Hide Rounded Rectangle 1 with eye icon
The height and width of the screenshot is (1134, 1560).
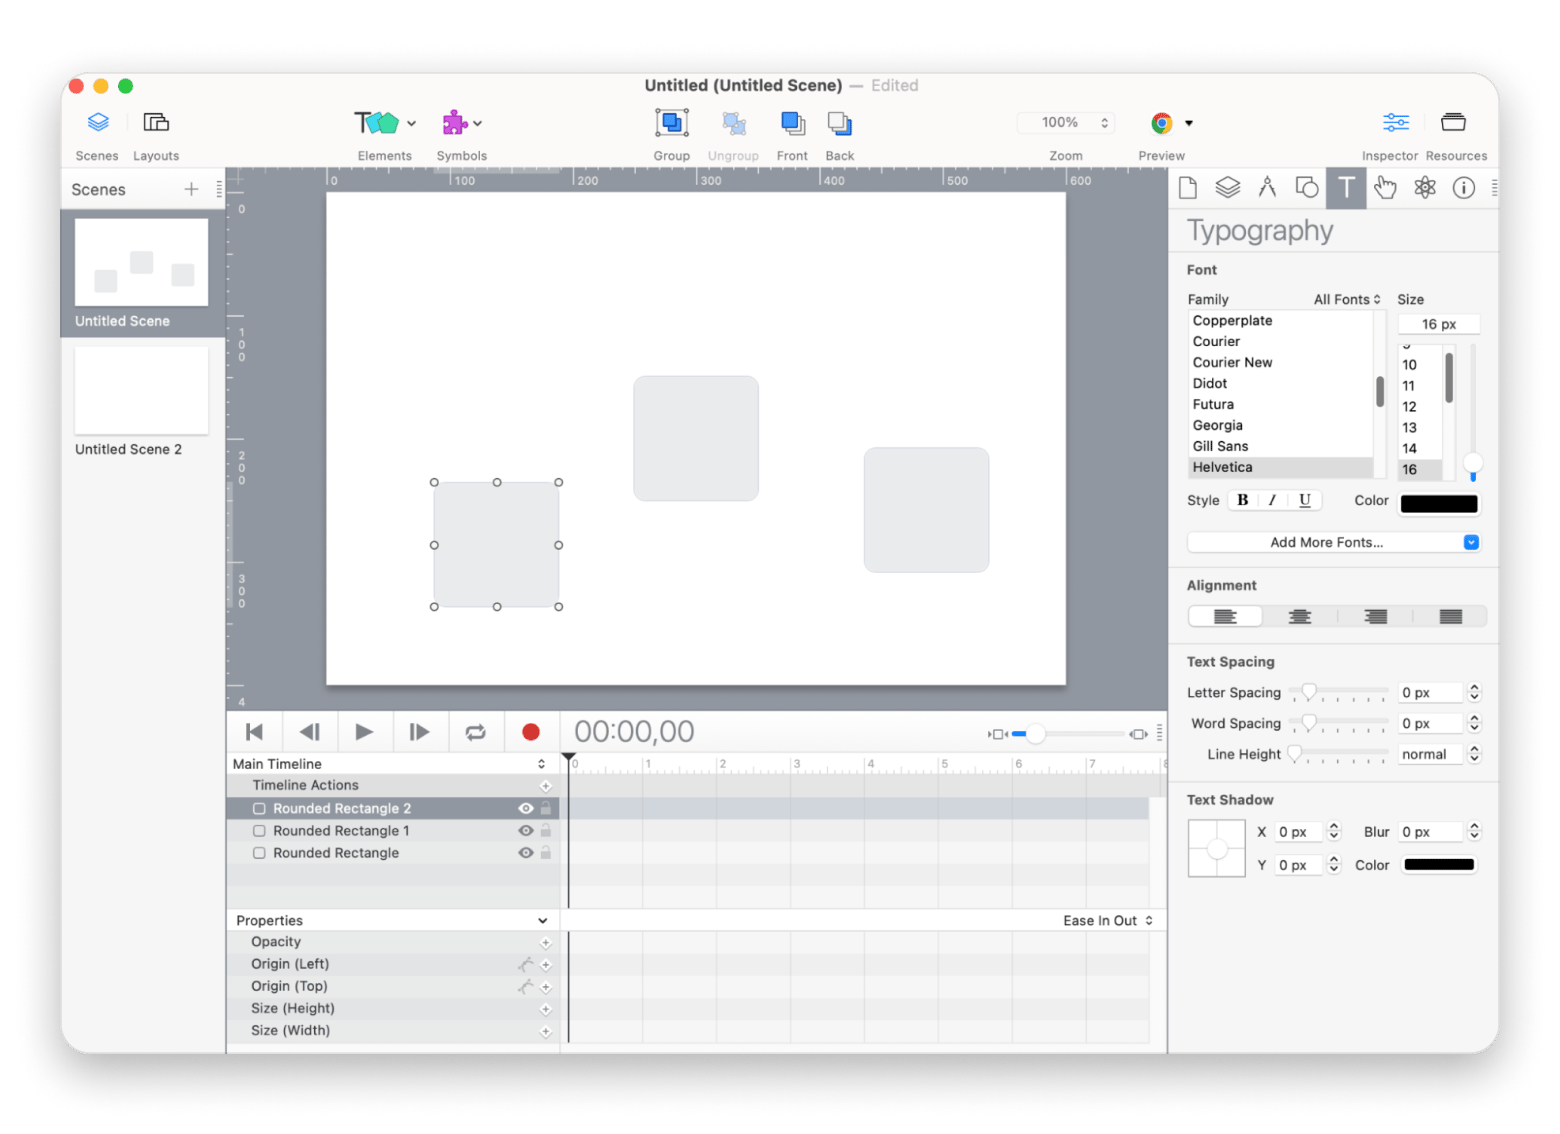tap(525, 831)
